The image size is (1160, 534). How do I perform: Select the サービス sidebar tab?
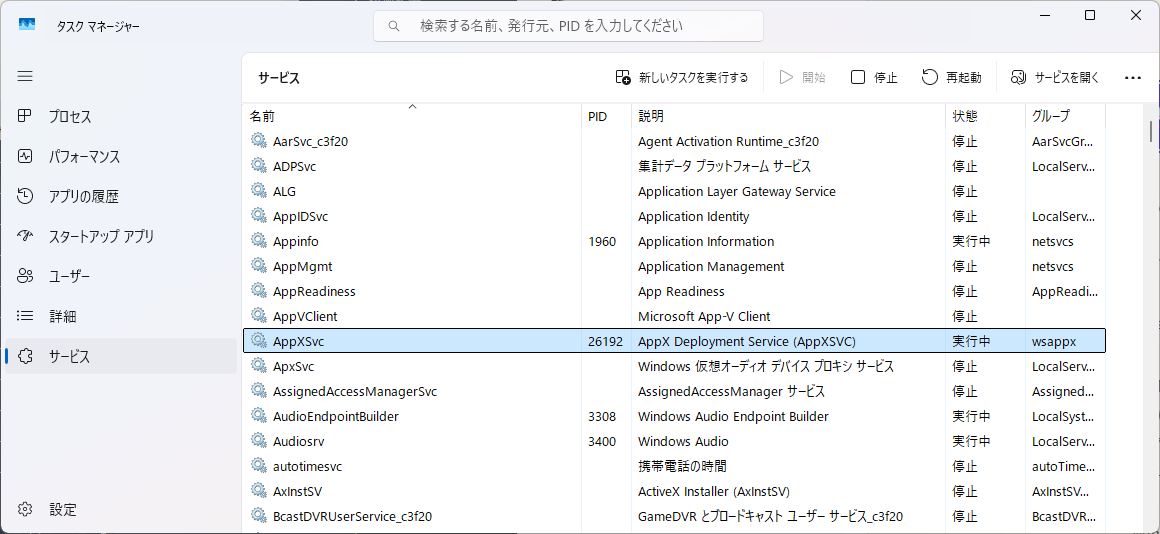coord(69,356)
